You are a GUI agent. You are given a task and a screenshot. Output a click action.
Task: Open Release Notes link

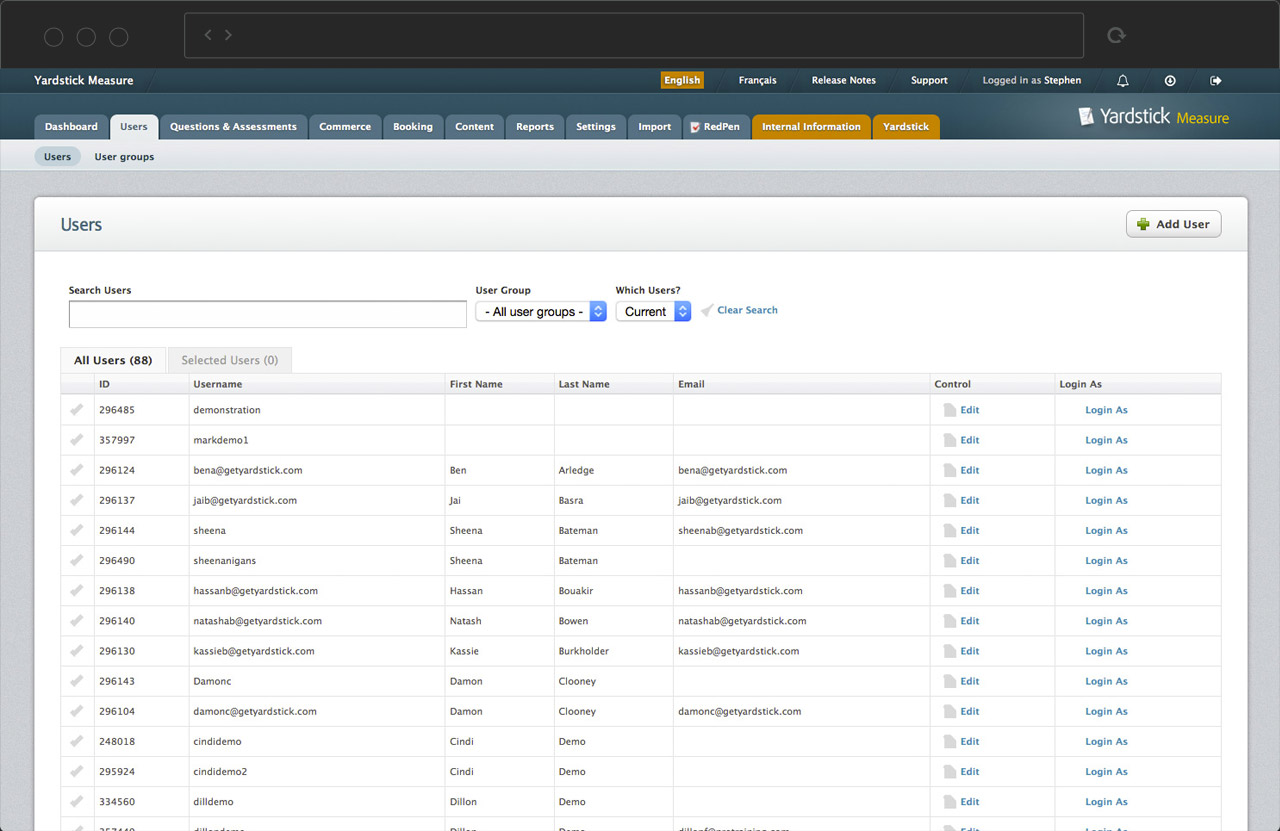click(843, 81)
